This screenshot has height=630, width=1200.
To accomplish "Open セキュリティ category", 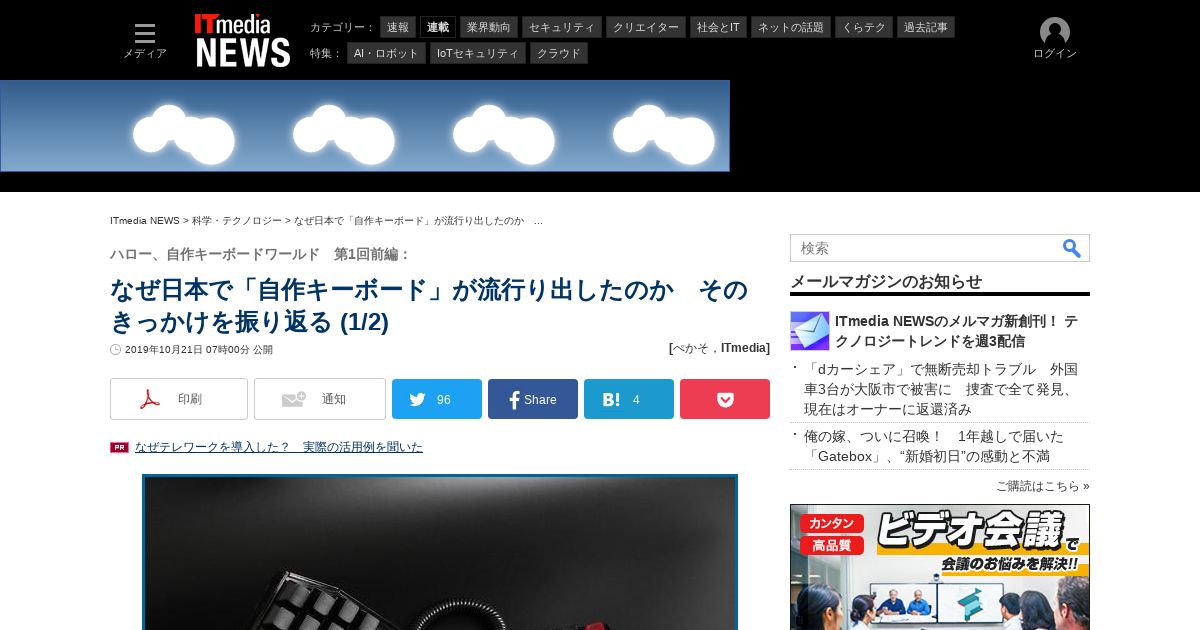I will (562, 27).
